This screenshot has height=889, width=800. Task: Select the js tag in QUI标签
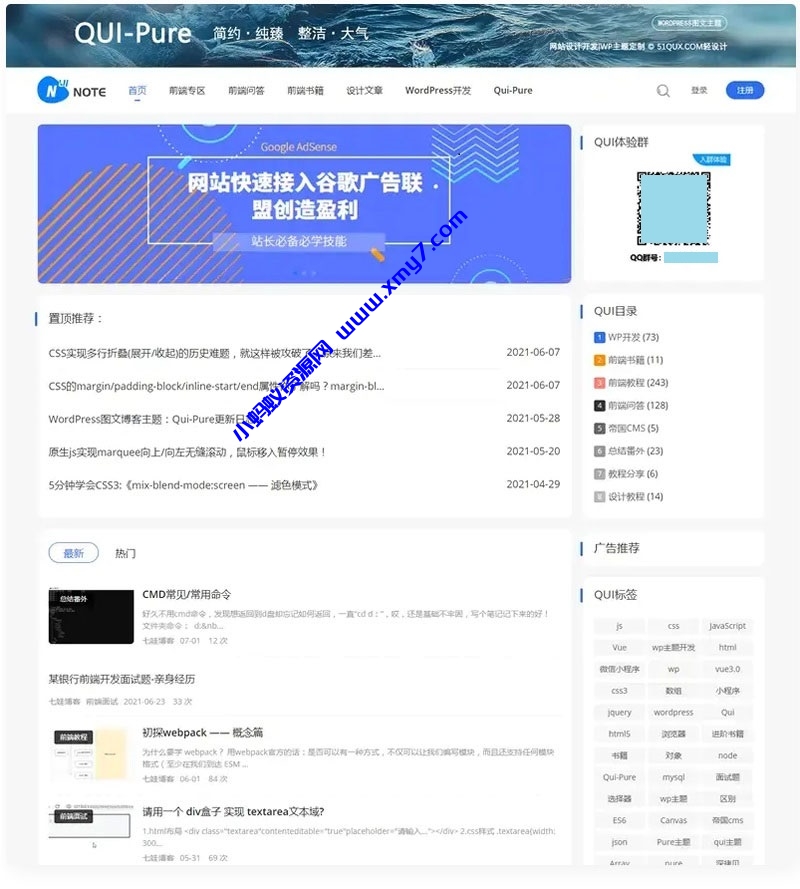(619, 625)
